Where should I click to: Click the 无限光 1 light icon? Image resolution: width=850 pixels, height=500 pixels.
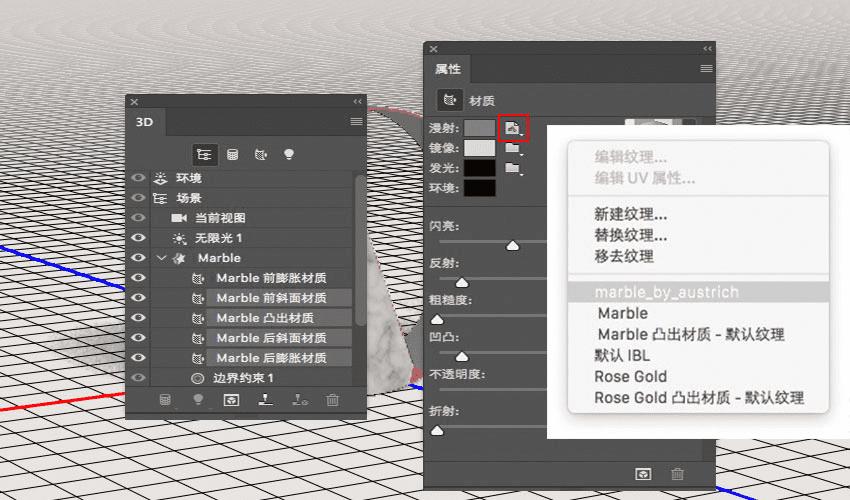pos(179,238)
